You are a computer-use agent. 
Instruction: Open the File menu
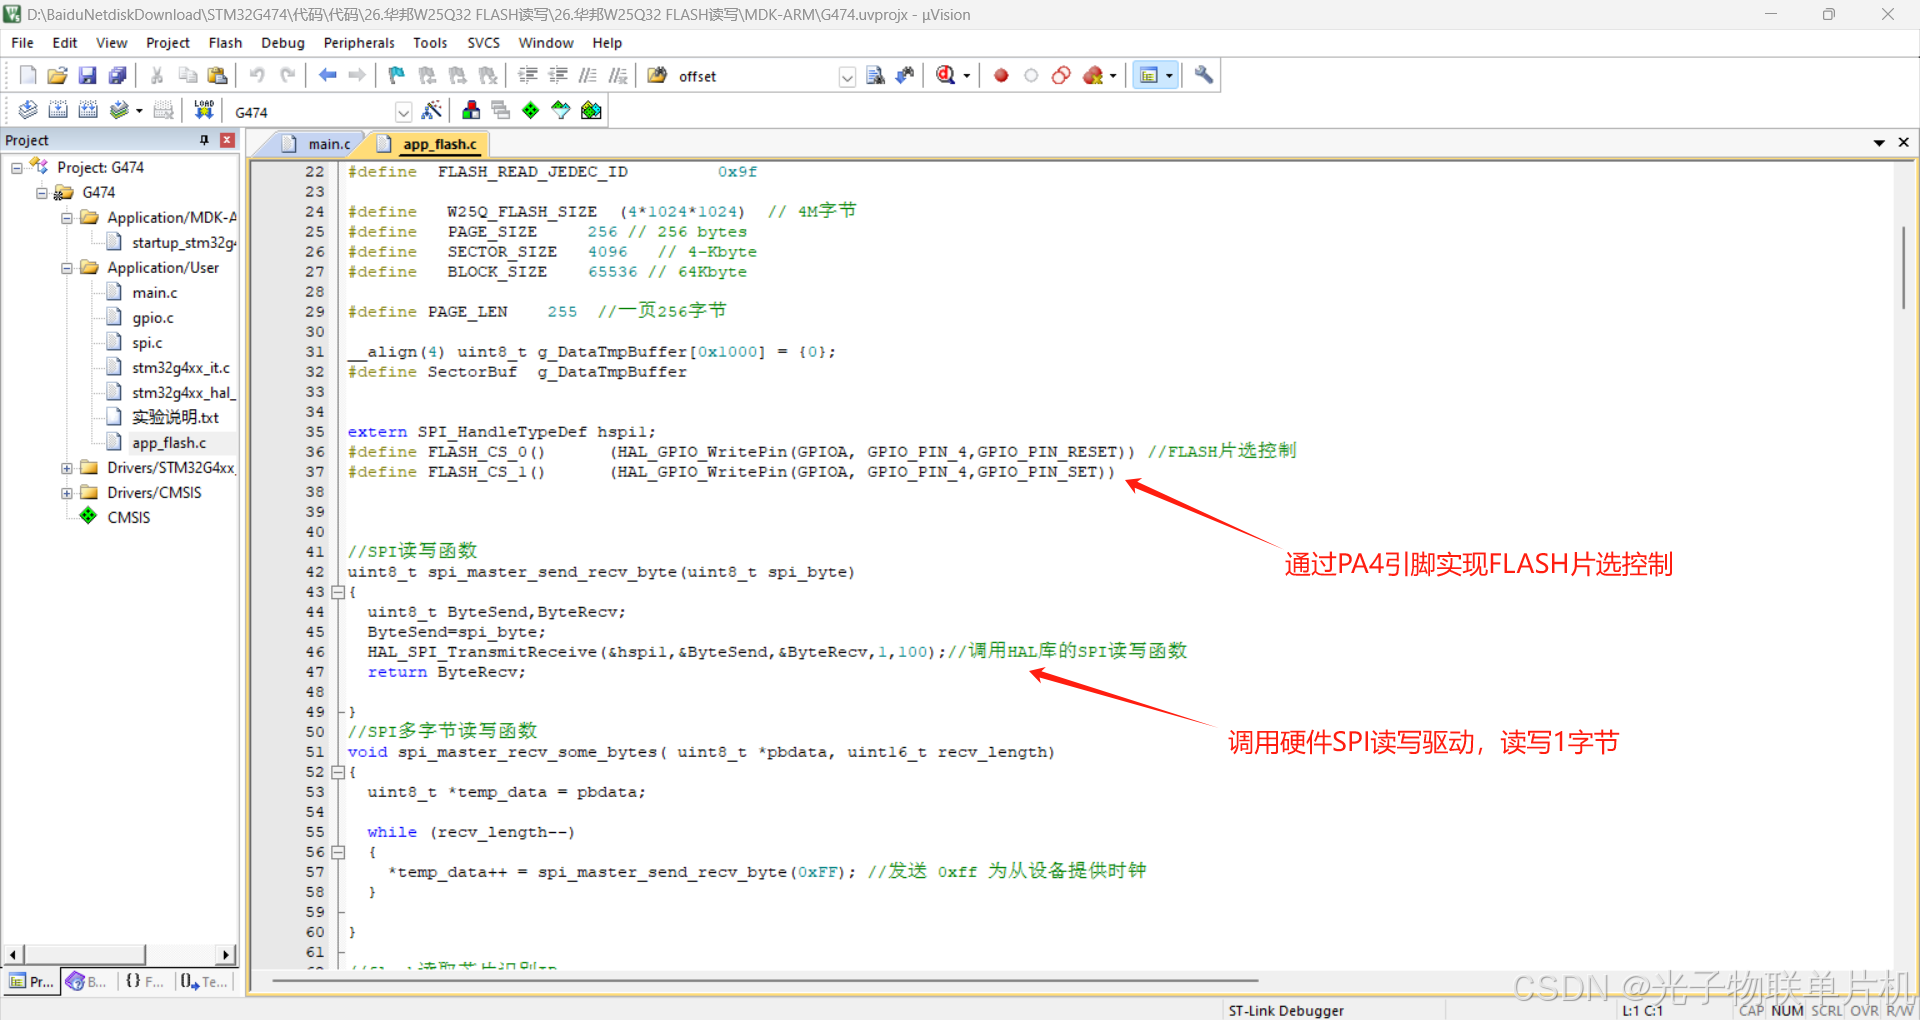(22, 43)
